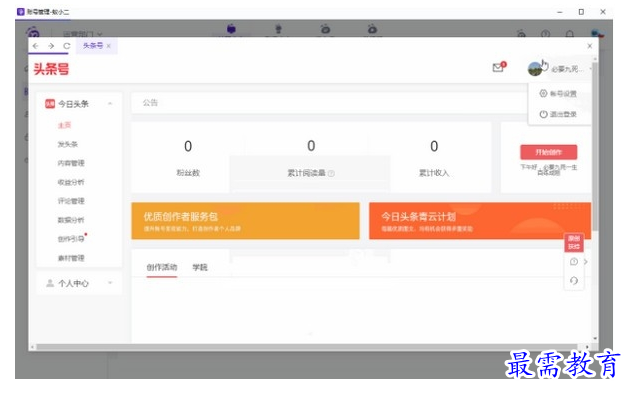The width and height of the screenshot is (629, 396).
Task: Click the help icon beside 累计阅读量
Action: [331, 173]
